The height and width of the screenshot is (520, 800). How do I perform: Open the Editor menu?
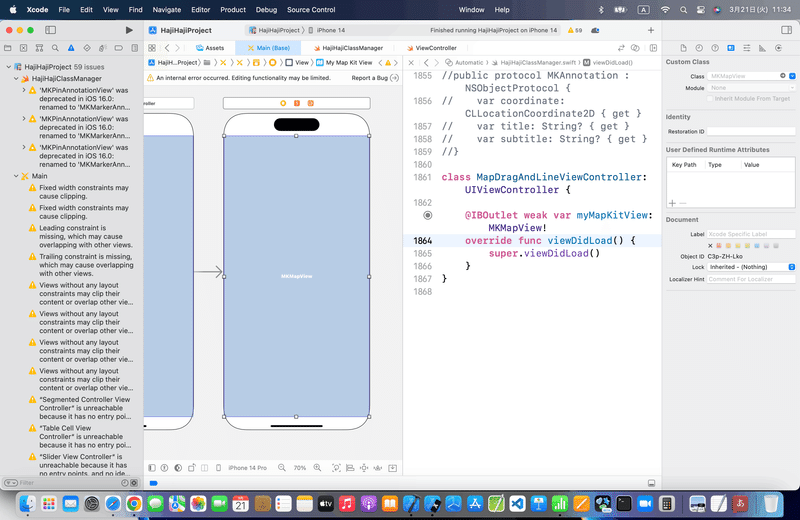(201, 10)
